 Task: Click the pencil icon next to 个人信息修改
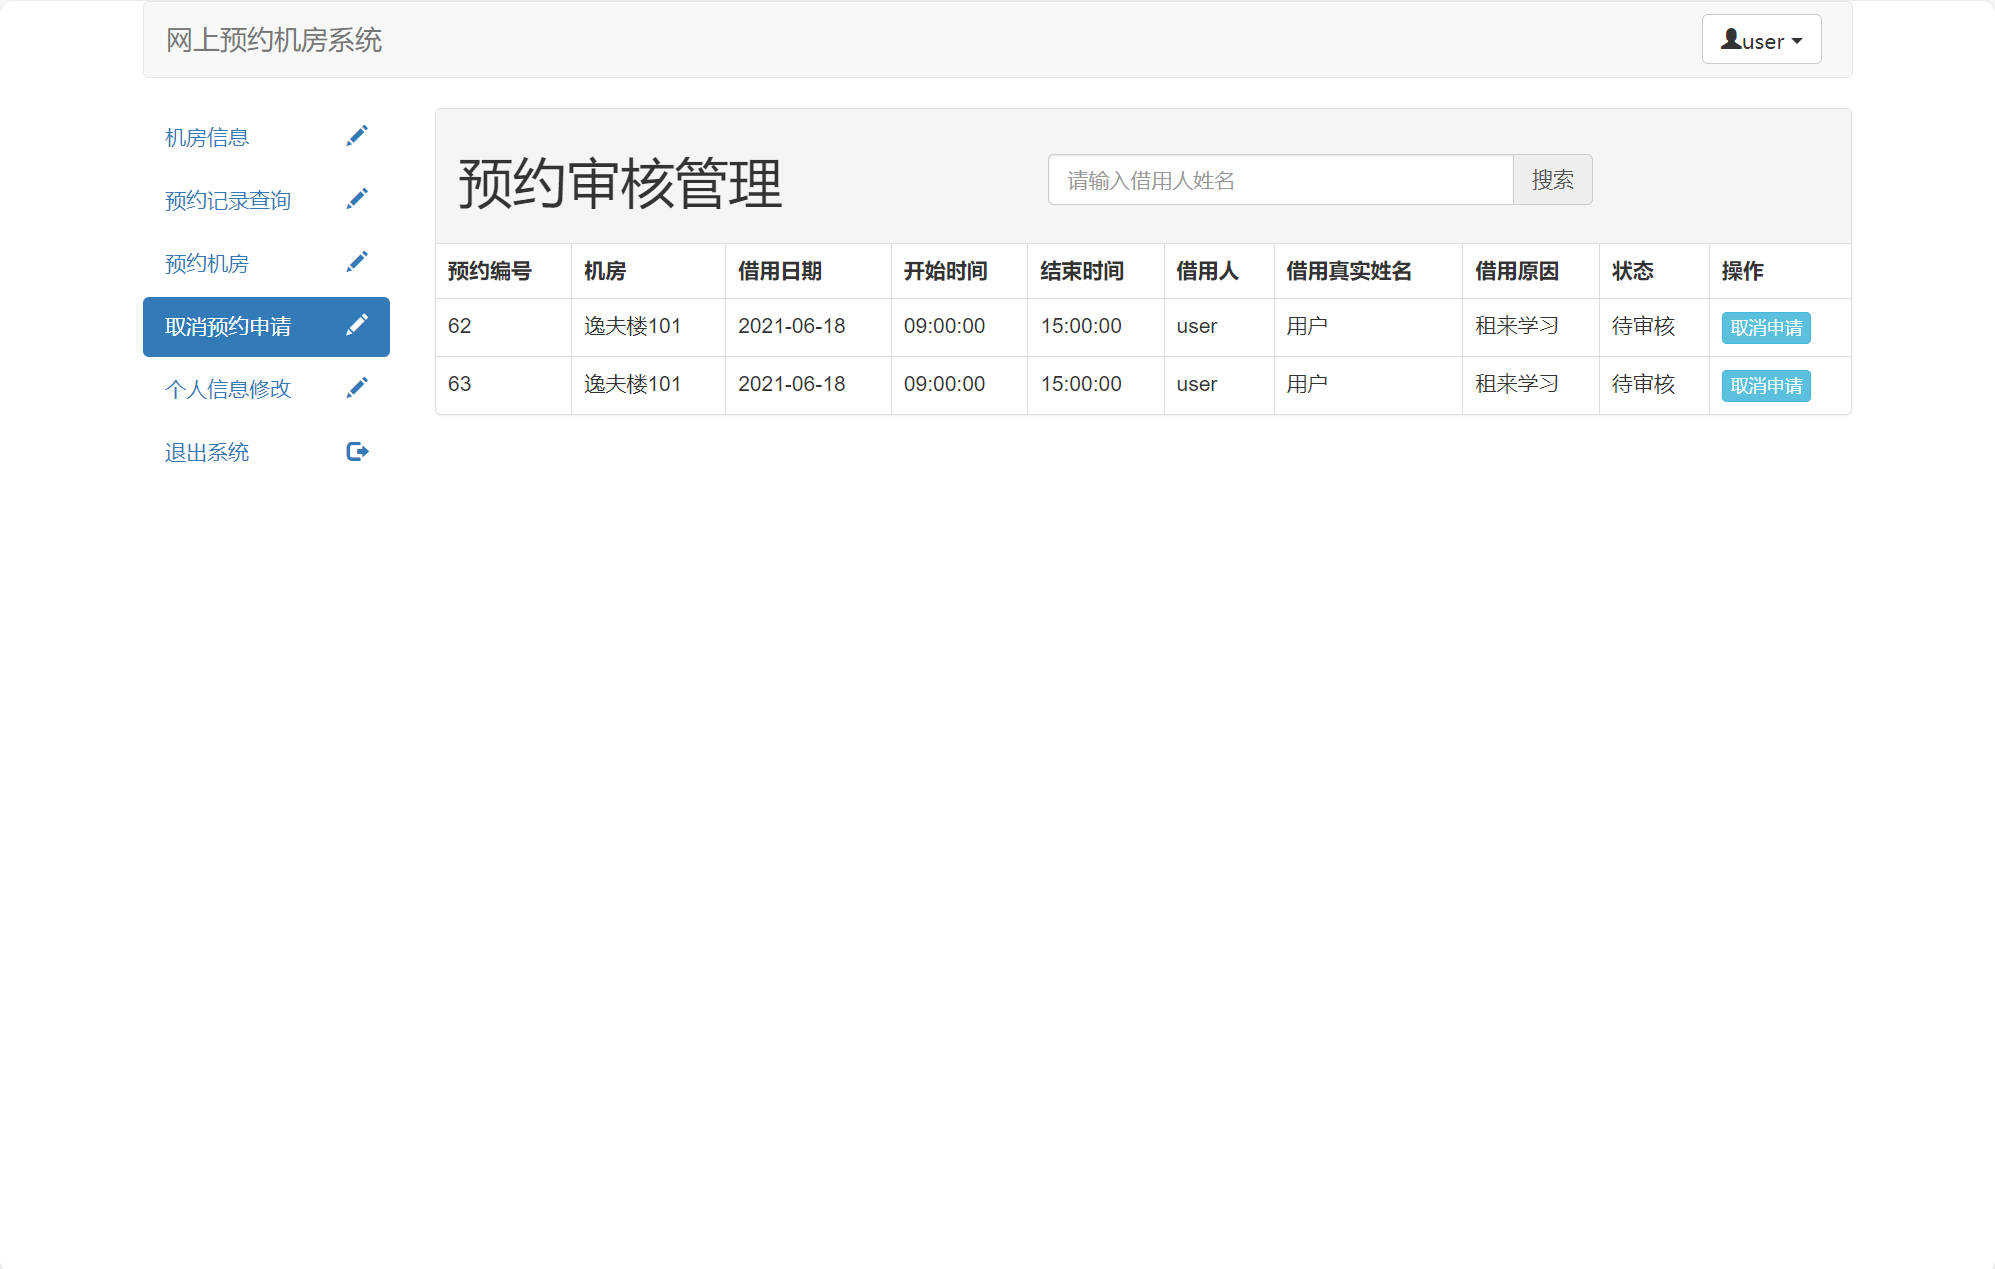pyautogui.click(x=357, y=387)
